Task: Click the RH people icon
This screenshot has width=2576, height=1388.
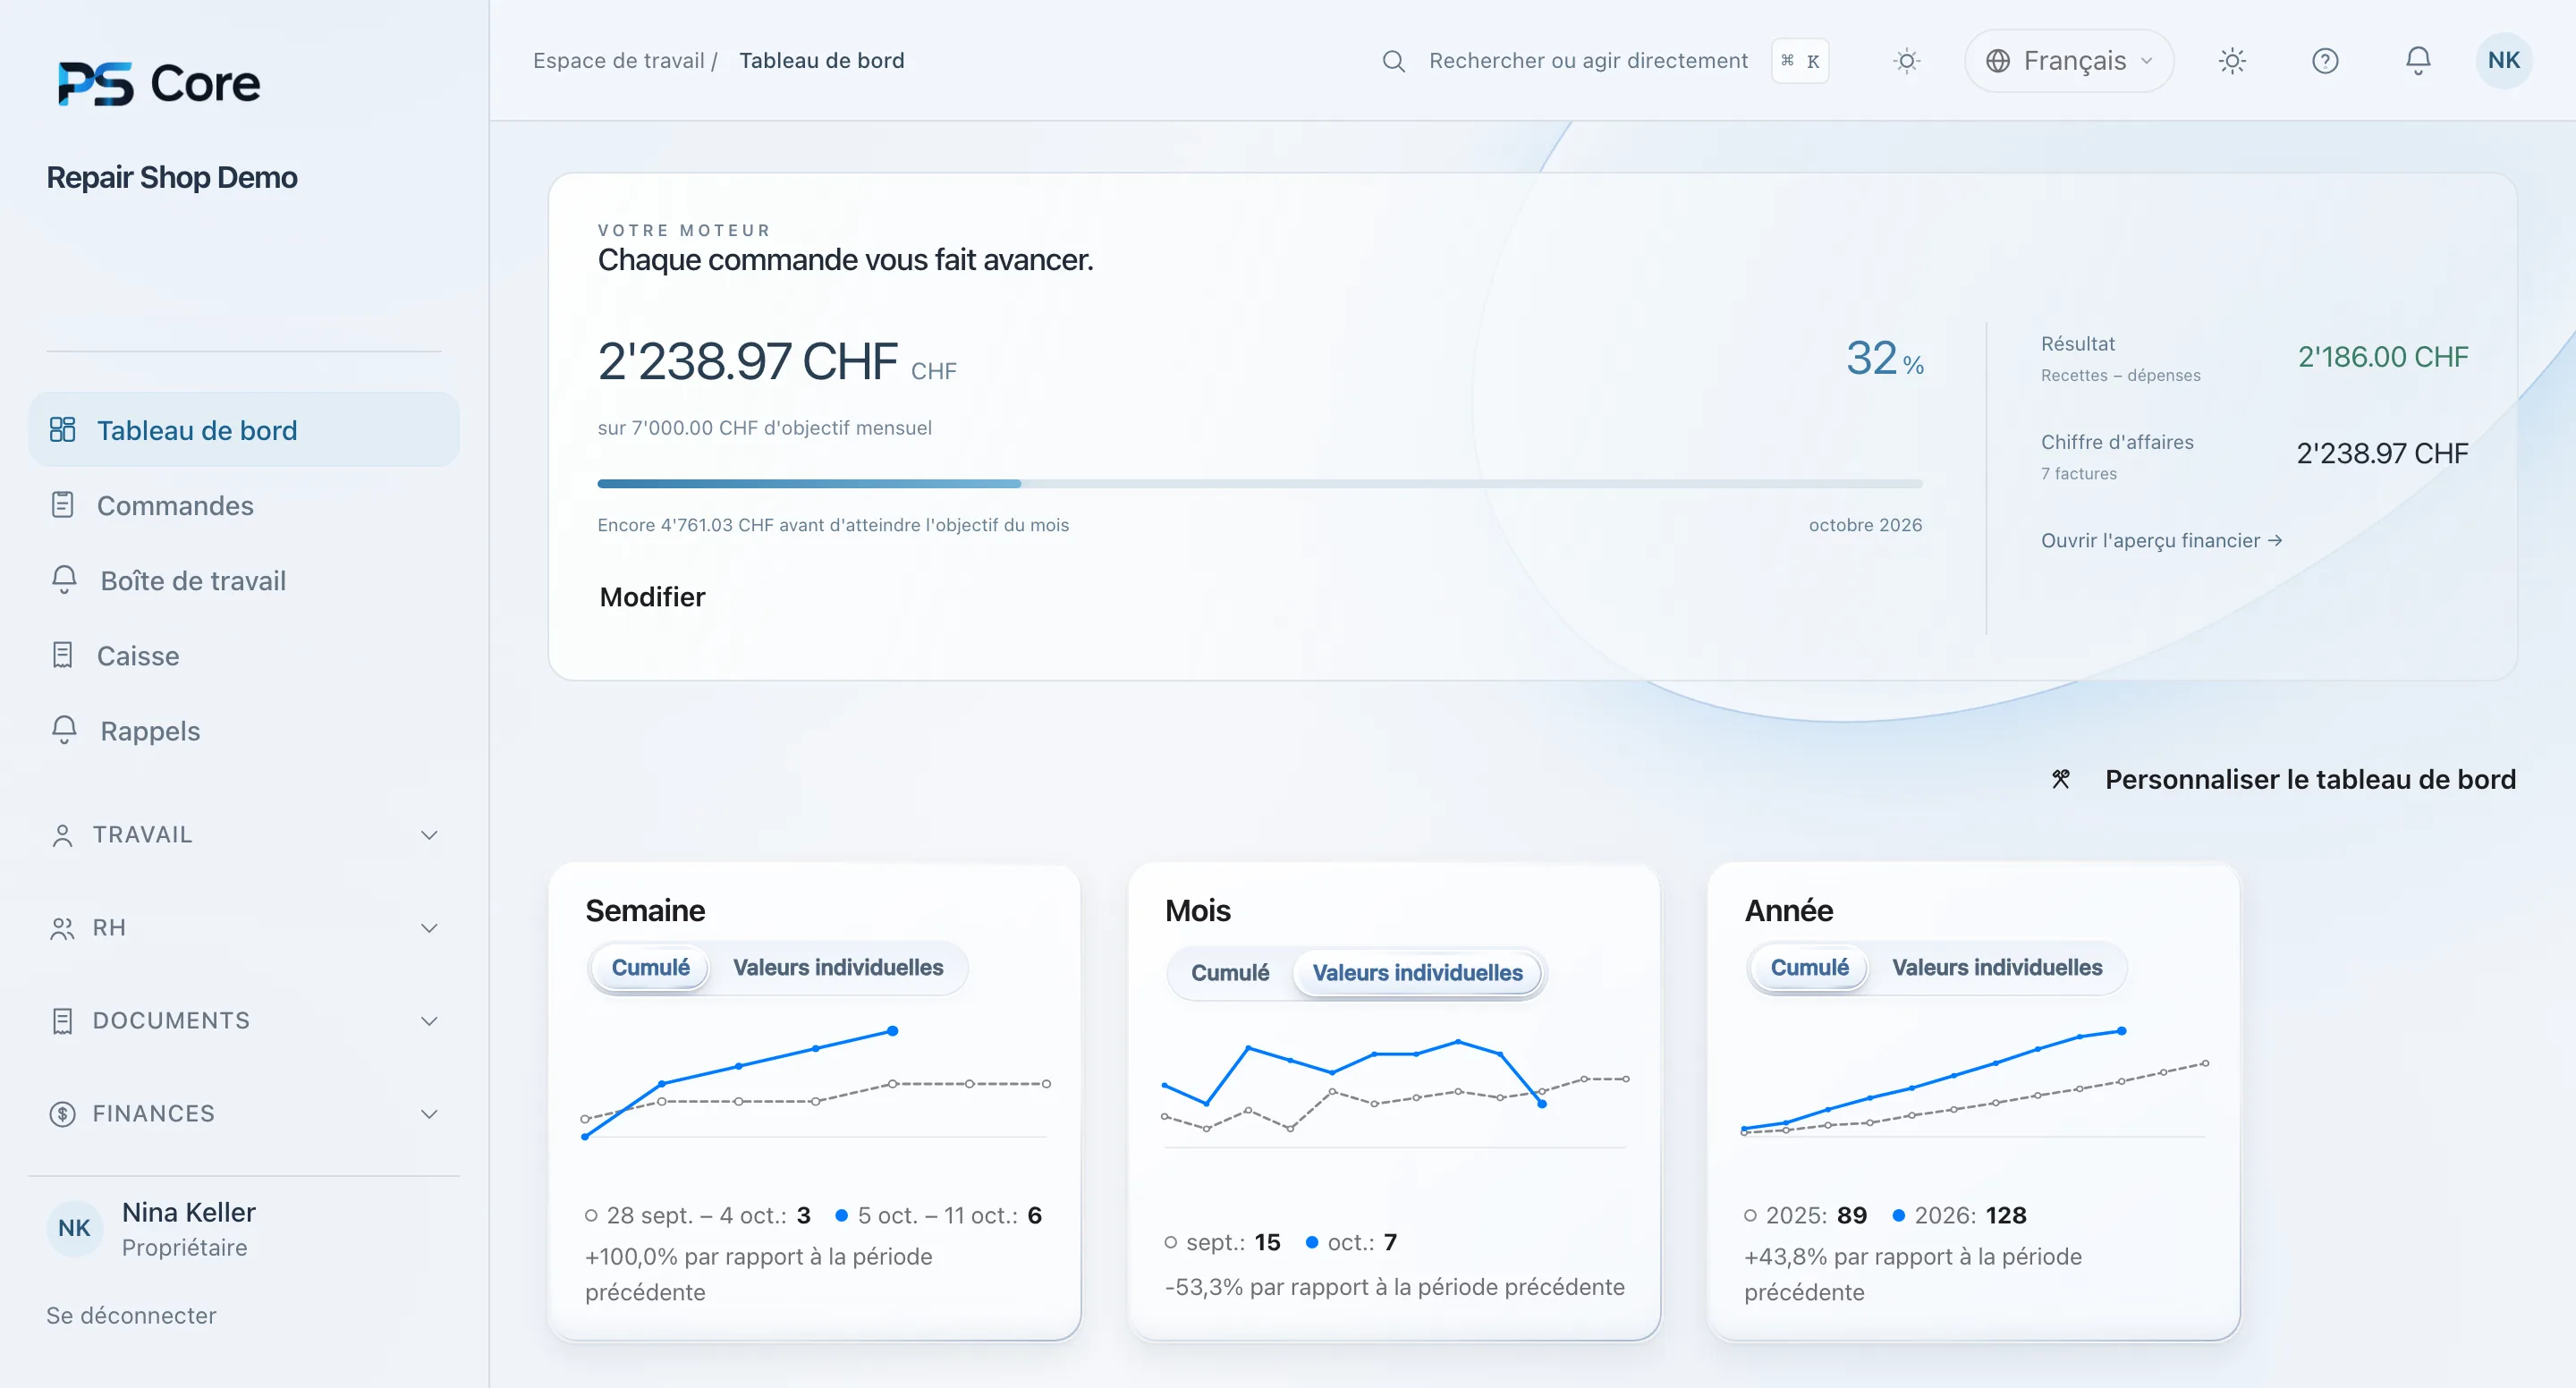Action: [x=62, y=928]
